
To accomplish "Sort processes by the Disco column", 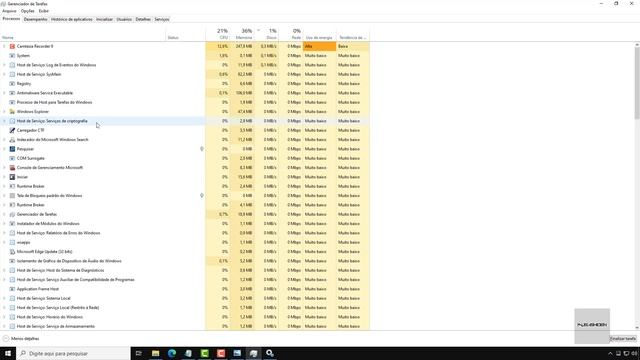I will (x=267, y=34).
